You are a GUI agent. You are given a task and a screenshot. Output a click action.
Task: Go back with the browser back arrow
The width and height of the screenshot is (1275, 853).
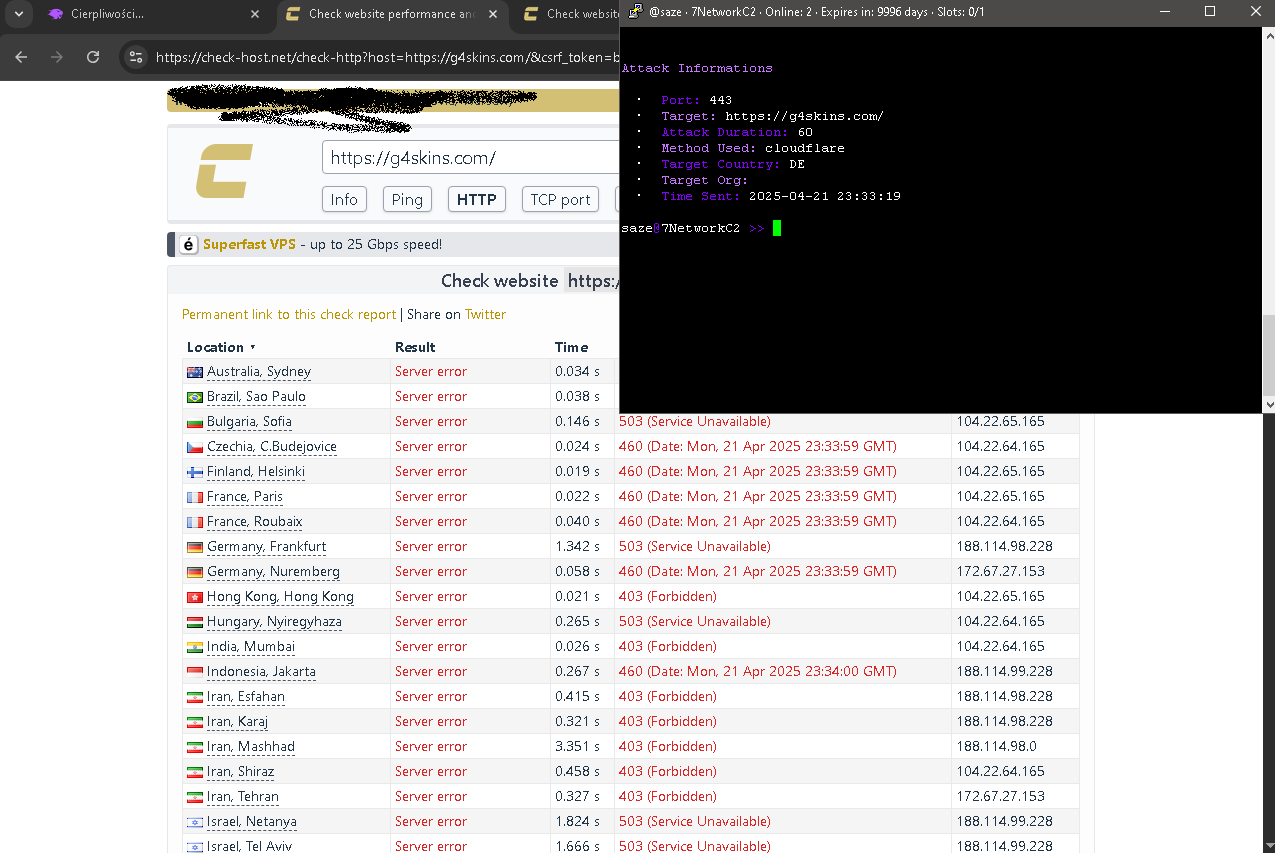21,57
